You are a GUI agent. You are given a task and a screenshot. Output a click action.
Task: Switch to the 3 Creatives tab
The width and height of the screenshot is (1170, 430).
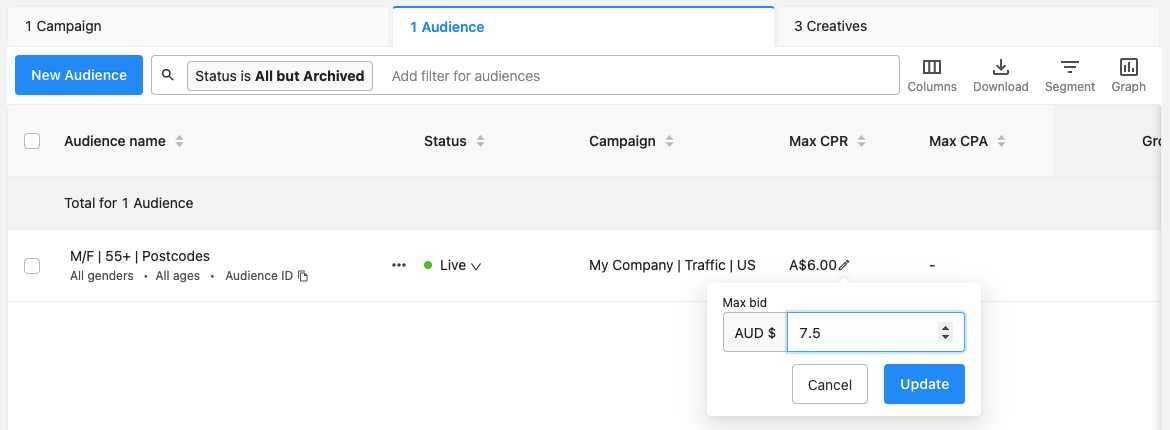click(969, 26)
